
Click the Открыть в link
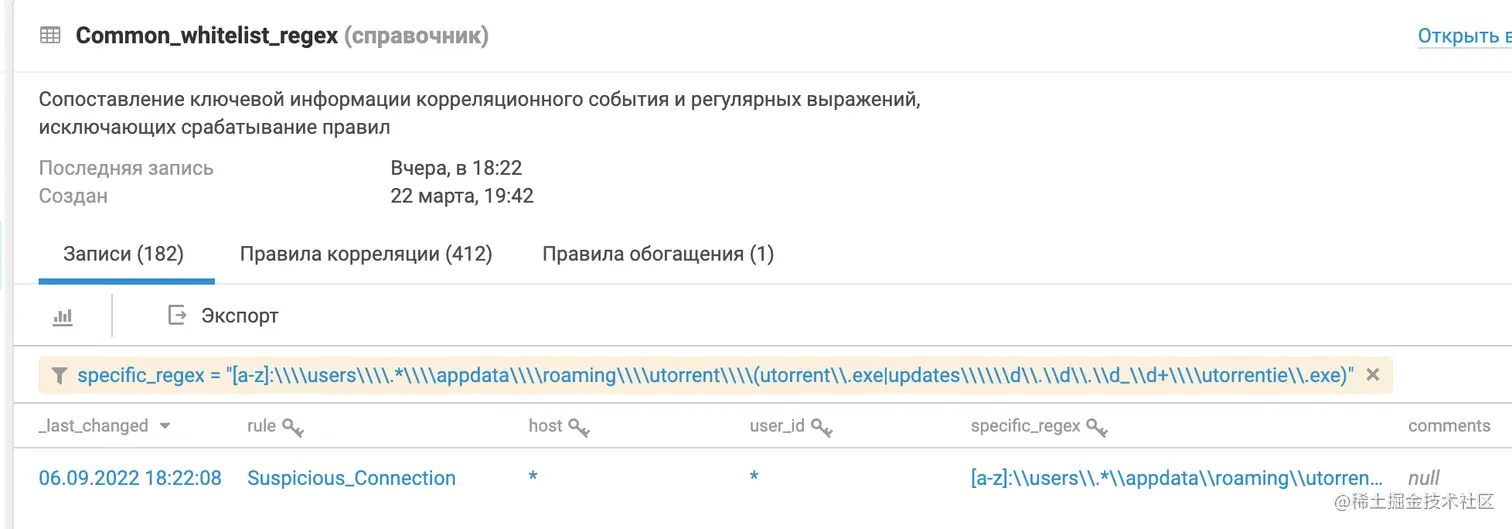1463,36
